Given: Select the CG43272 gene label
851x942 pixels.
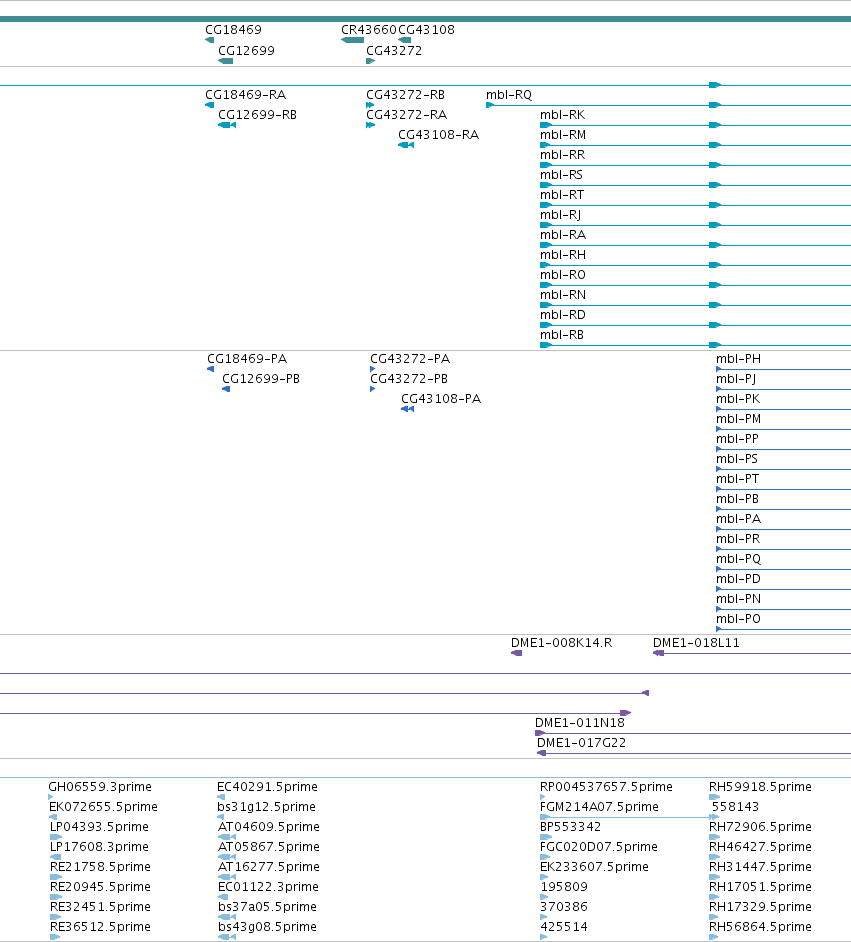Looking at the screenshot, I should pyautogui.click(x=394, y=50).
